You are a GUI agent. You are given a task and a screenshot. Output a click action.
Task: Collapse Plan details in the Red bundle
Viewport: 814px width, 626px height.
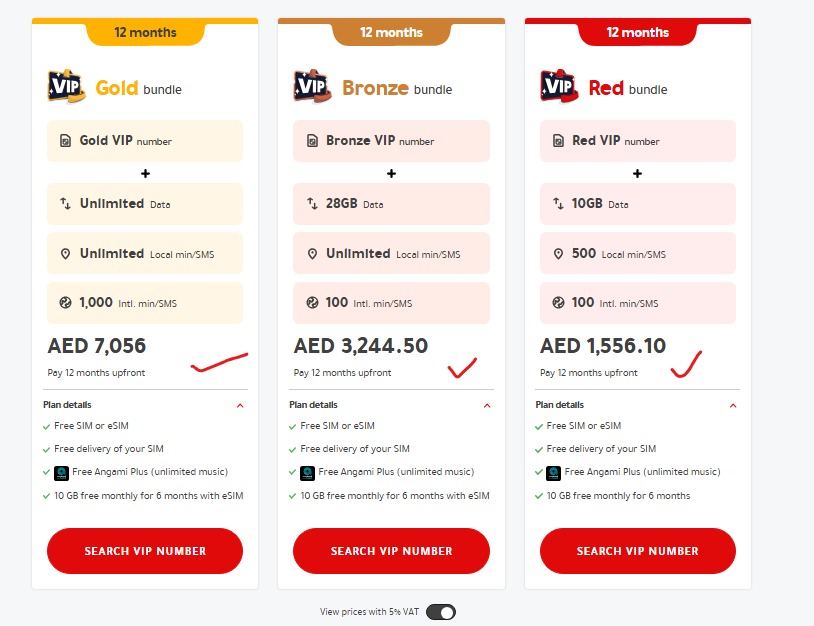[x=733, y=406]
